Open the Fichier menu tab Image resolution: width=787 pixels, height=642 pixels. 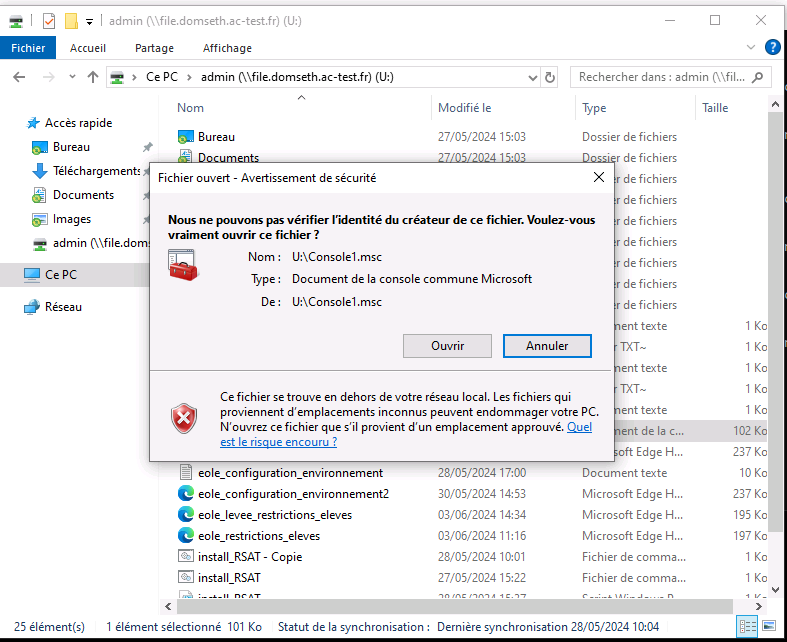point(29,48)
